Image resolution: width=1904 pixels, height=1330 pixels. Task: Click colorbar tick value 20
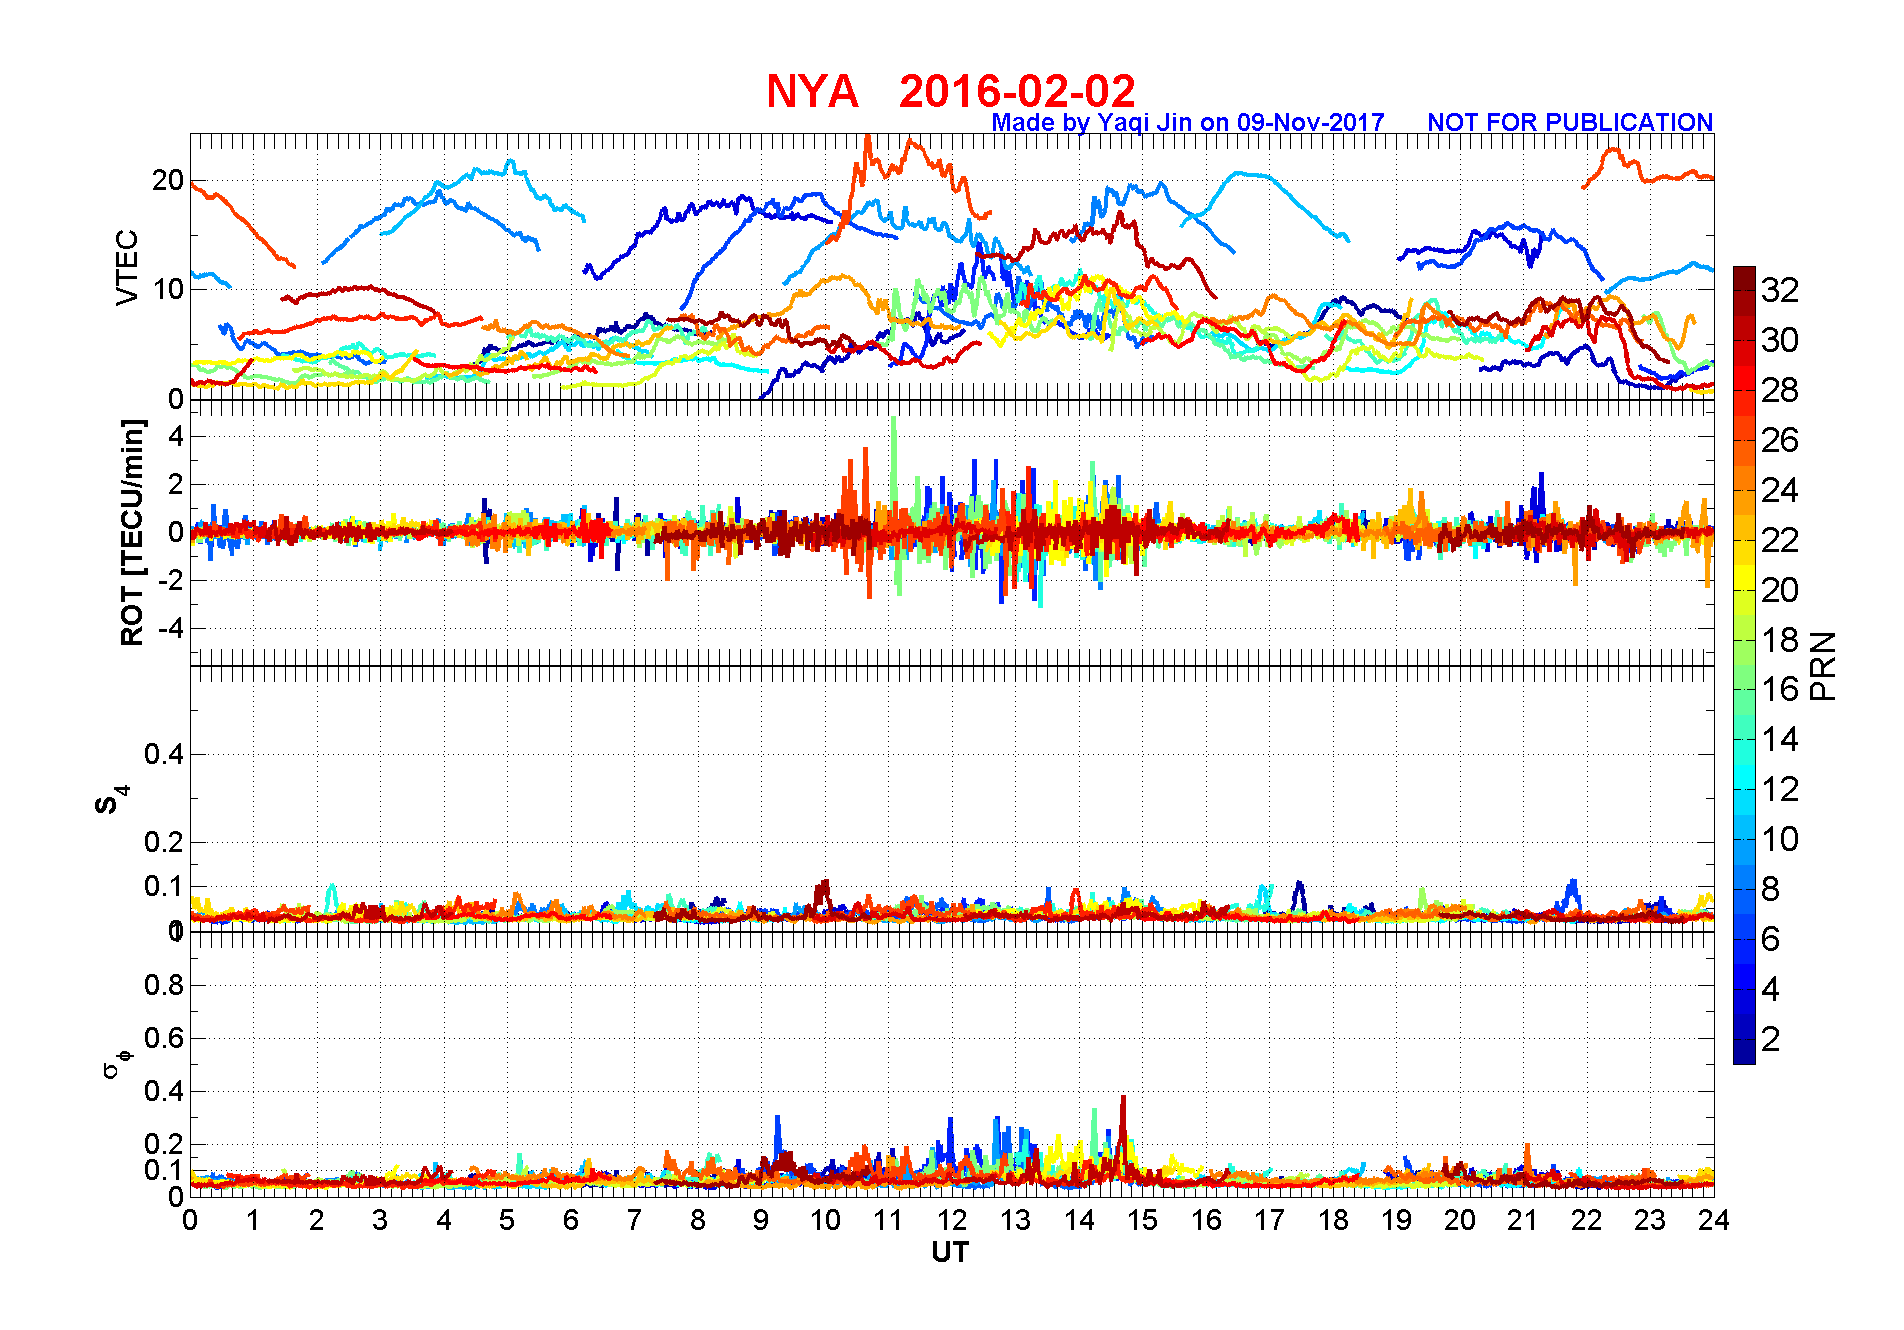click(x=1780, y=590)
